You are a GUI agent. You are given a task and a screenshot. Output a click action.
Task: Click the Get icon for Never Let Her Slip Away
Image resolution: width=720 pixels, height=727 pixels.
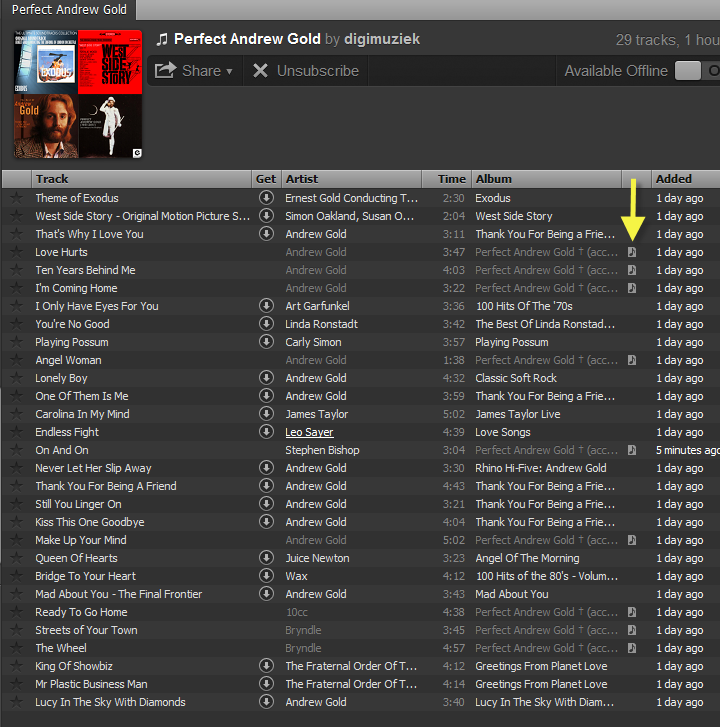(266, 468)
